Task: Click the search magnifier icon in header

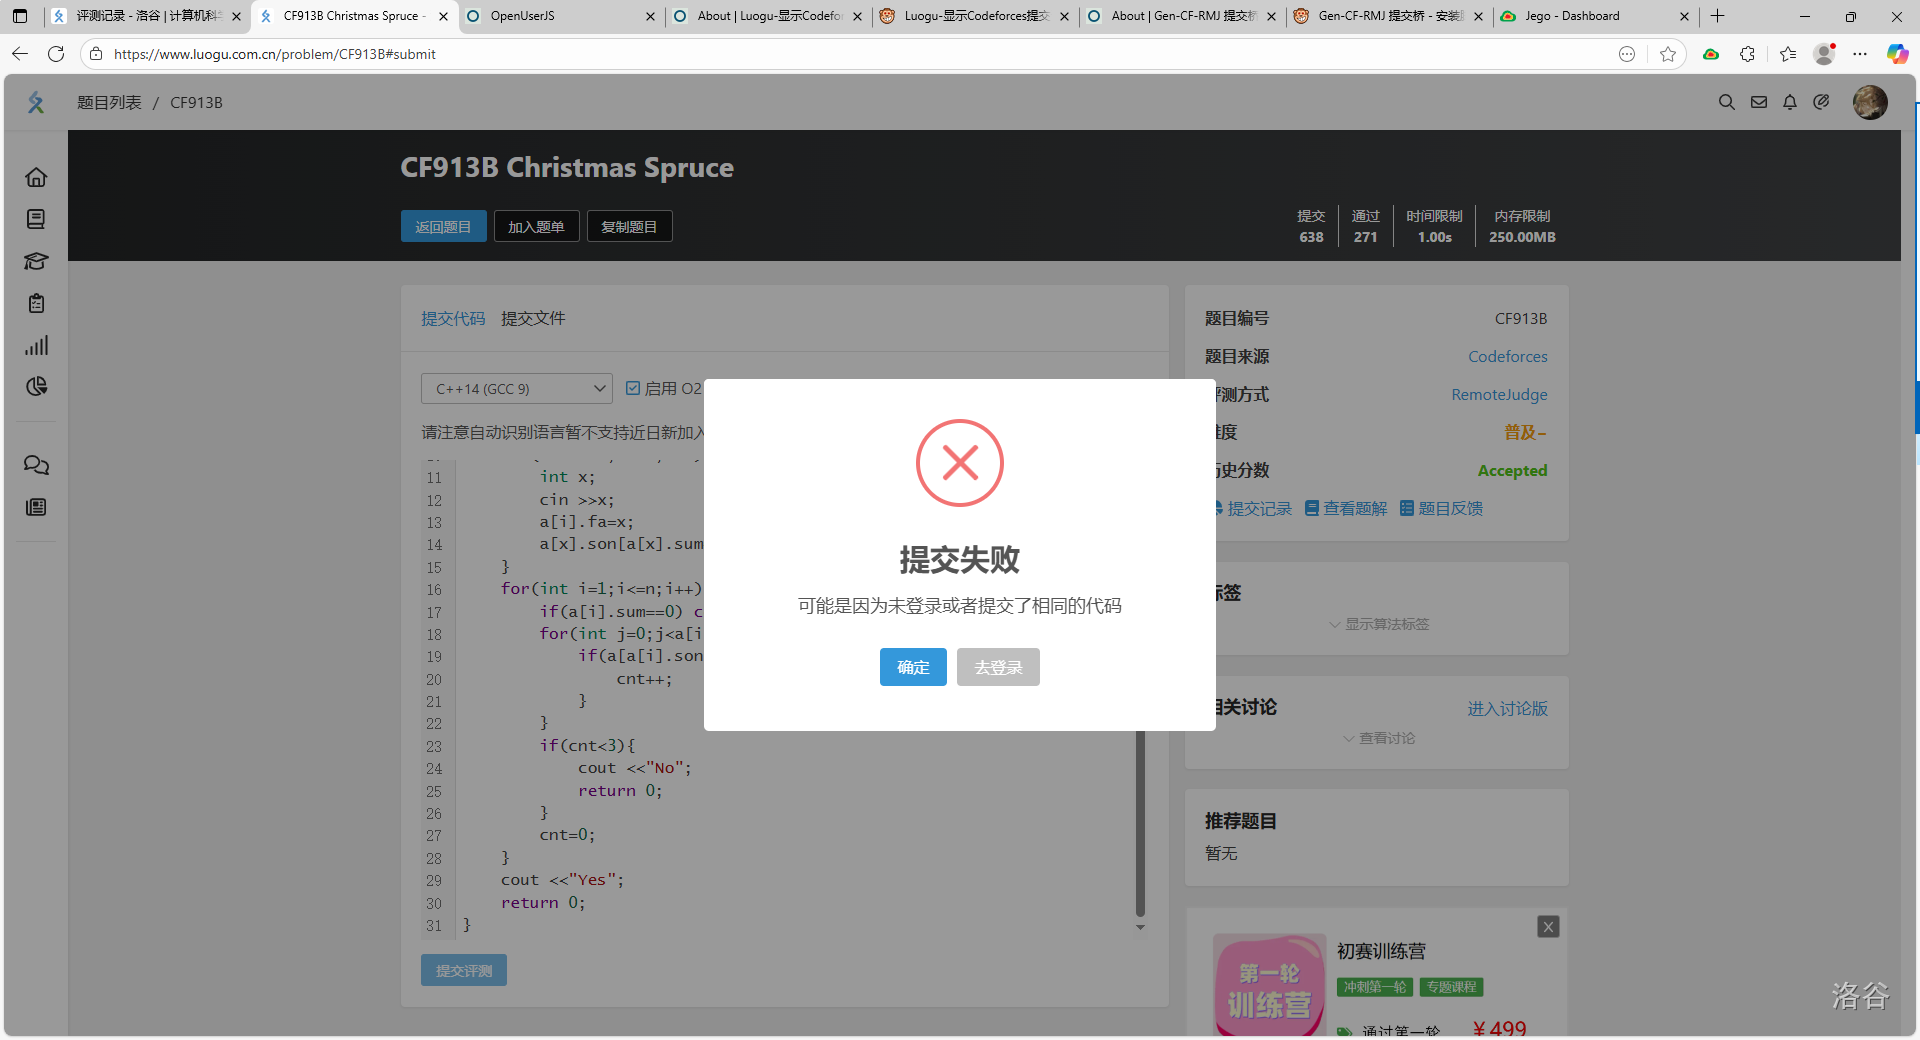Action: click(1726, 102)
